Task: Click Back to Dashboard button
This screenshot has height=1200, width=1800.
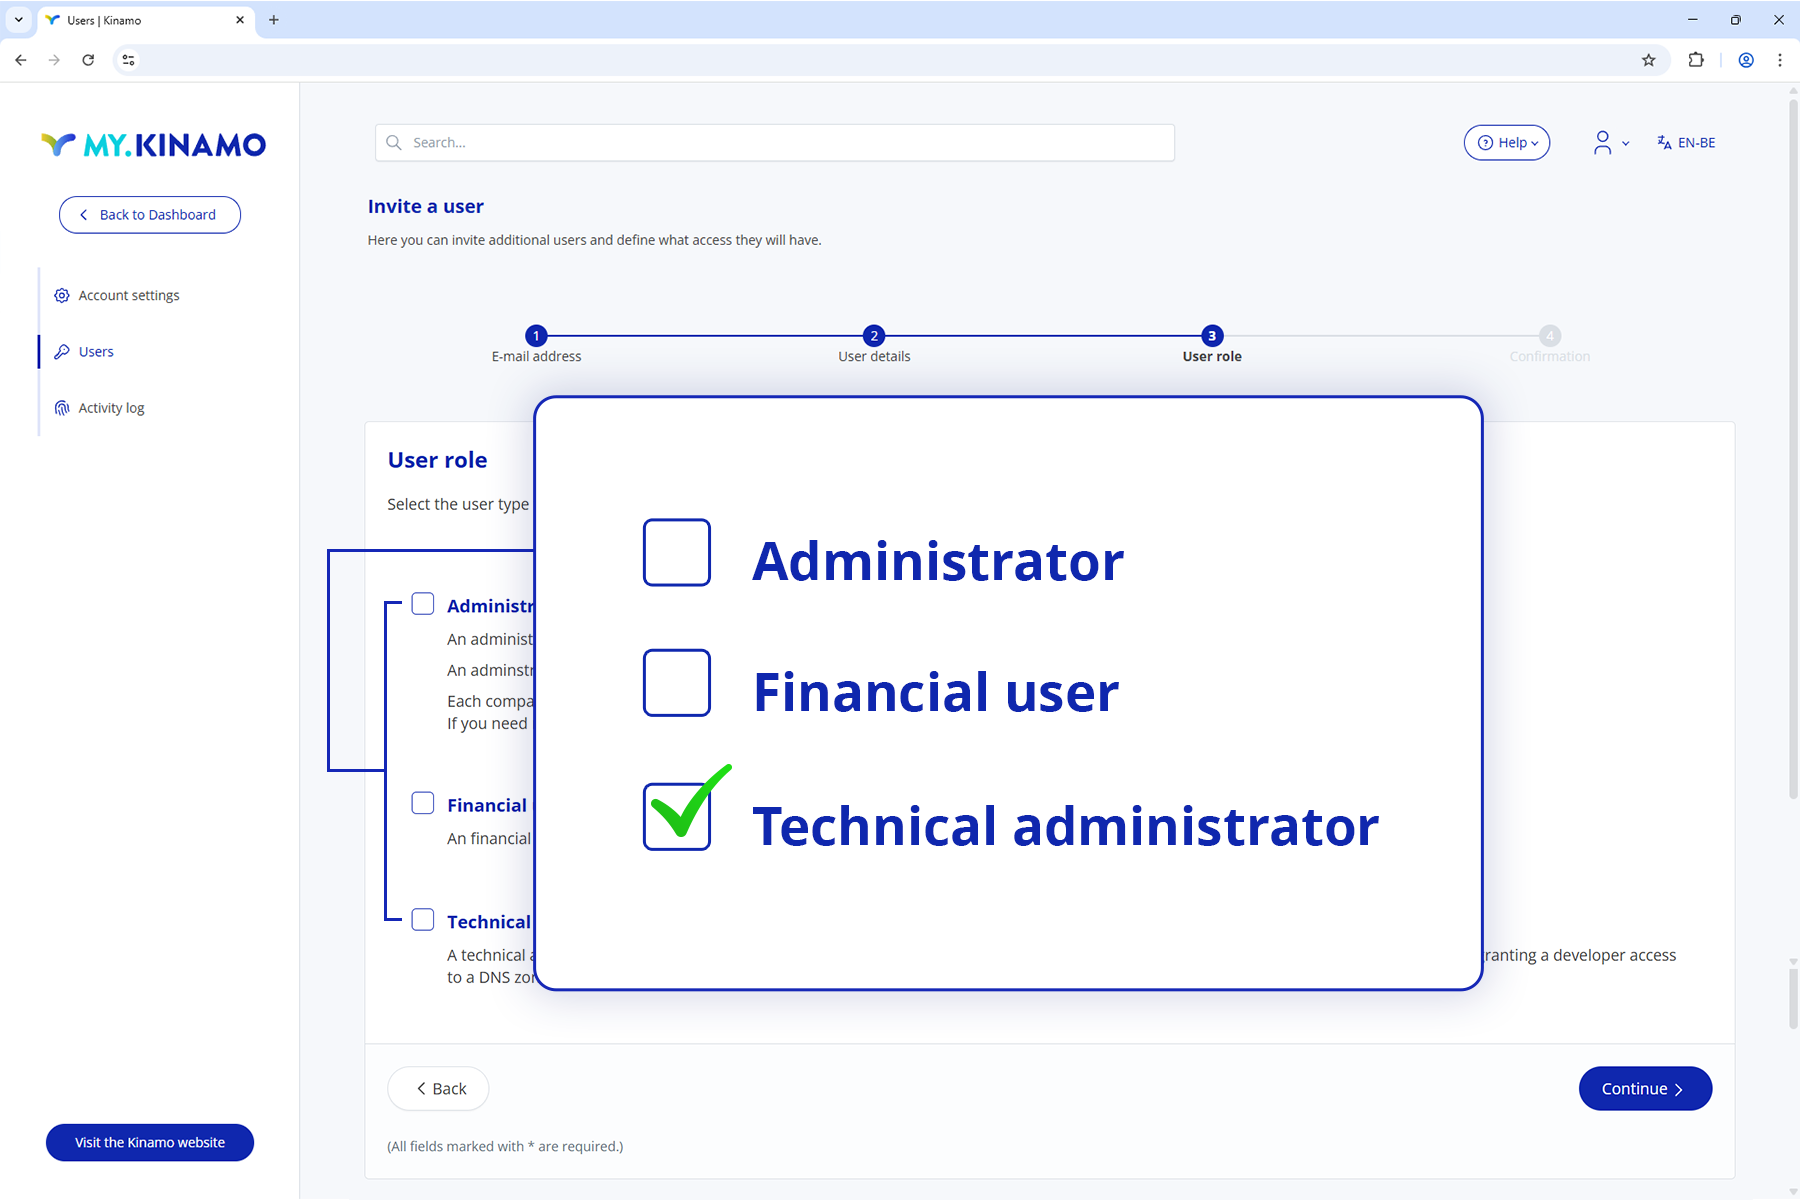Action: [x=150, y=215]
